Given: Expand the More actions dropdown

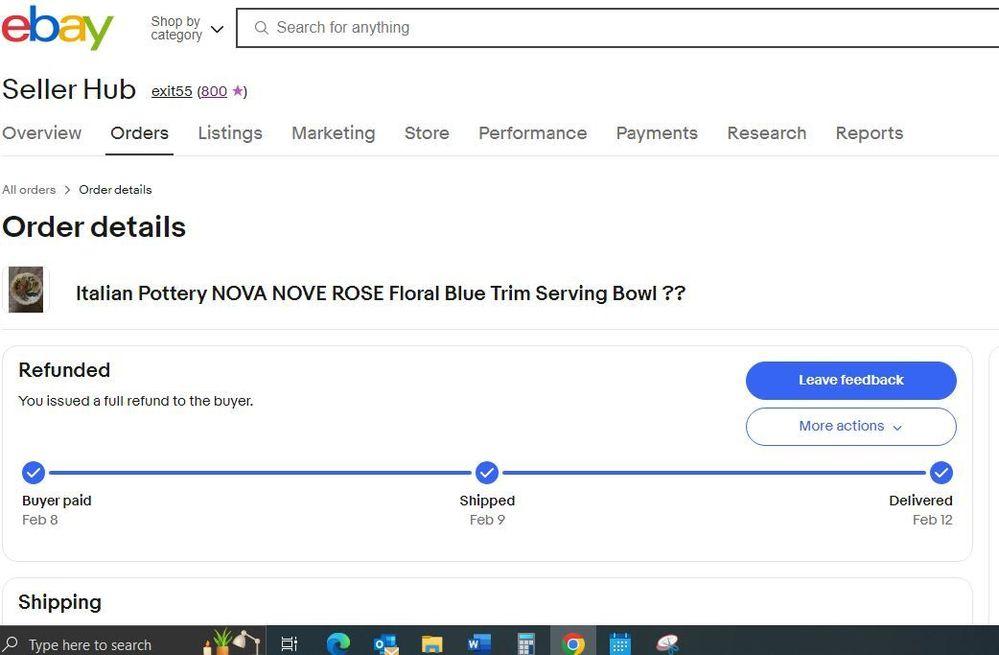Looking at the screenshot, I should [851, 426].
